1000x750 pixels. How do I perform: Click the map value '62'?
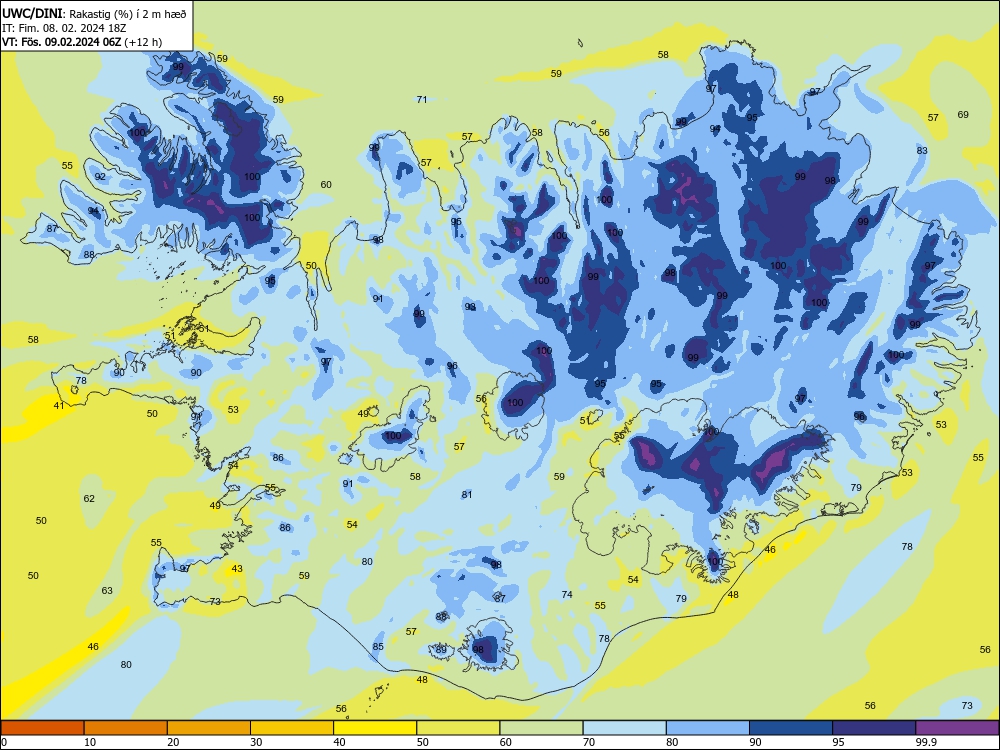[x=89, y=499]
